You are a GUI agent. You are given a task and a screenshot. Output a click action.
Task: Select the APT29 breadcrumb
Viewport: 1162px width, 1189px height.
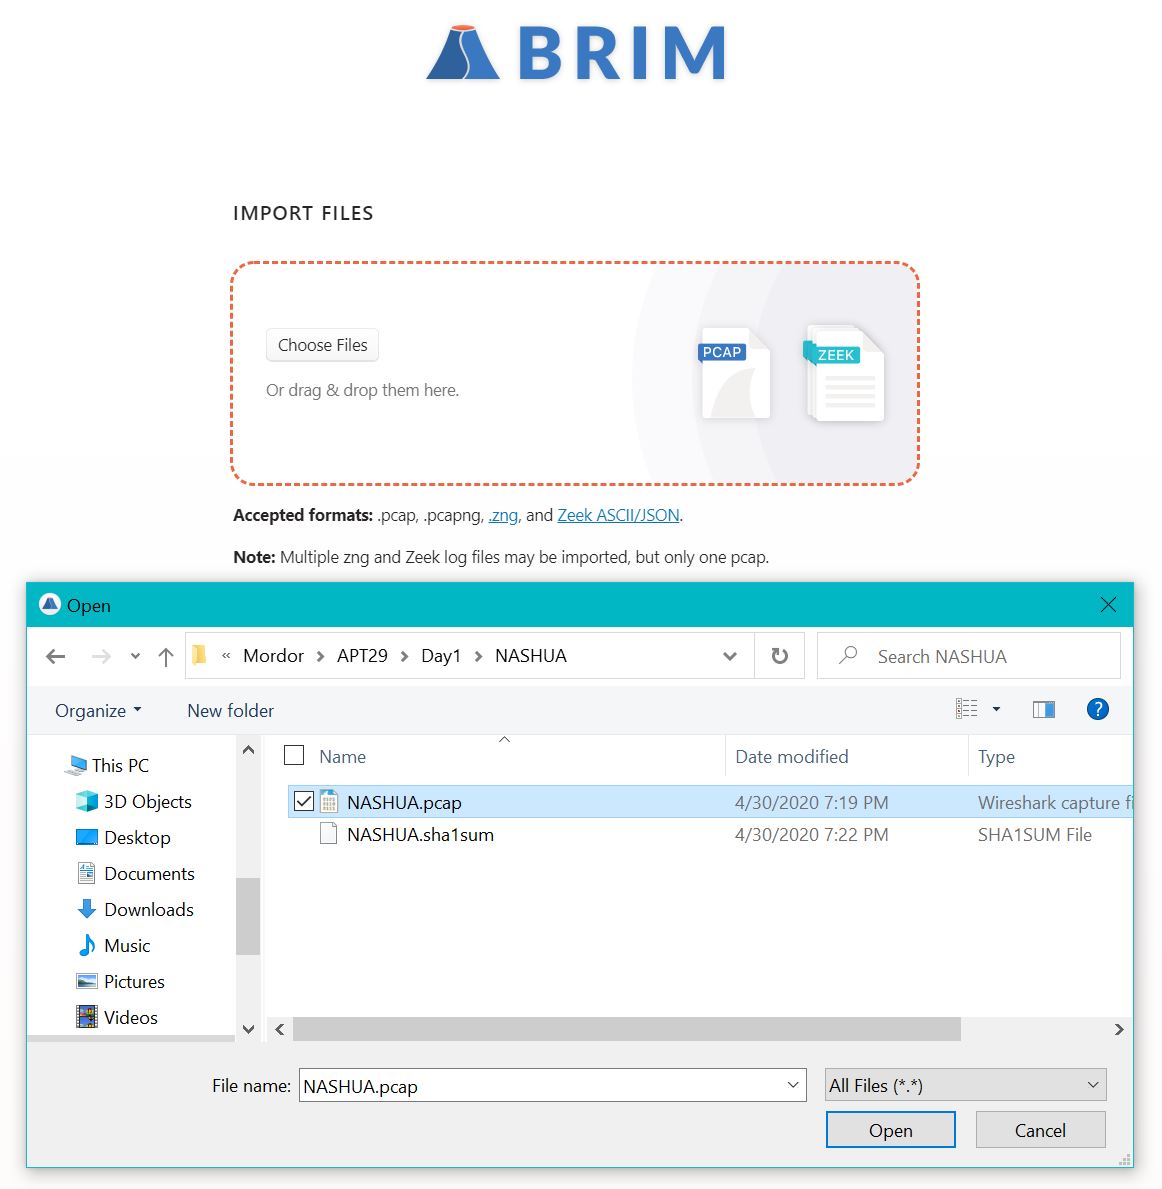(x=362, y=655)
